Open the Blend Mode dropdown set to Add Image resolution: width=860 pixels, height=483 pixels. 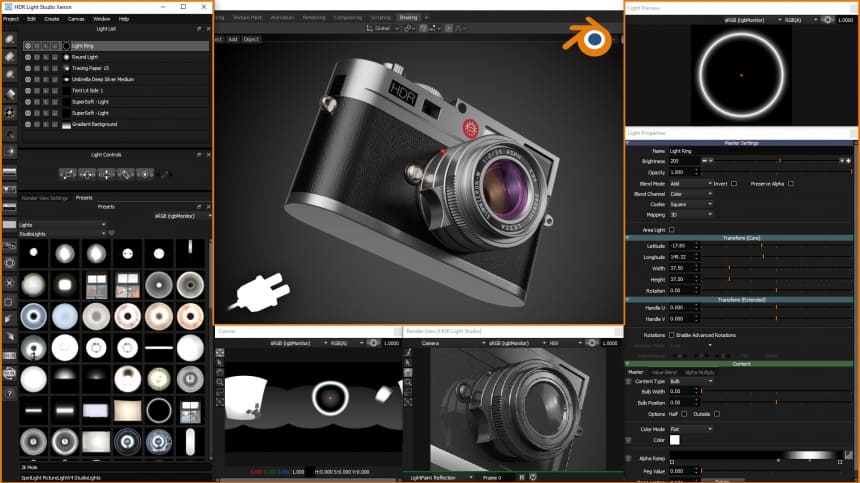point(688,183)
